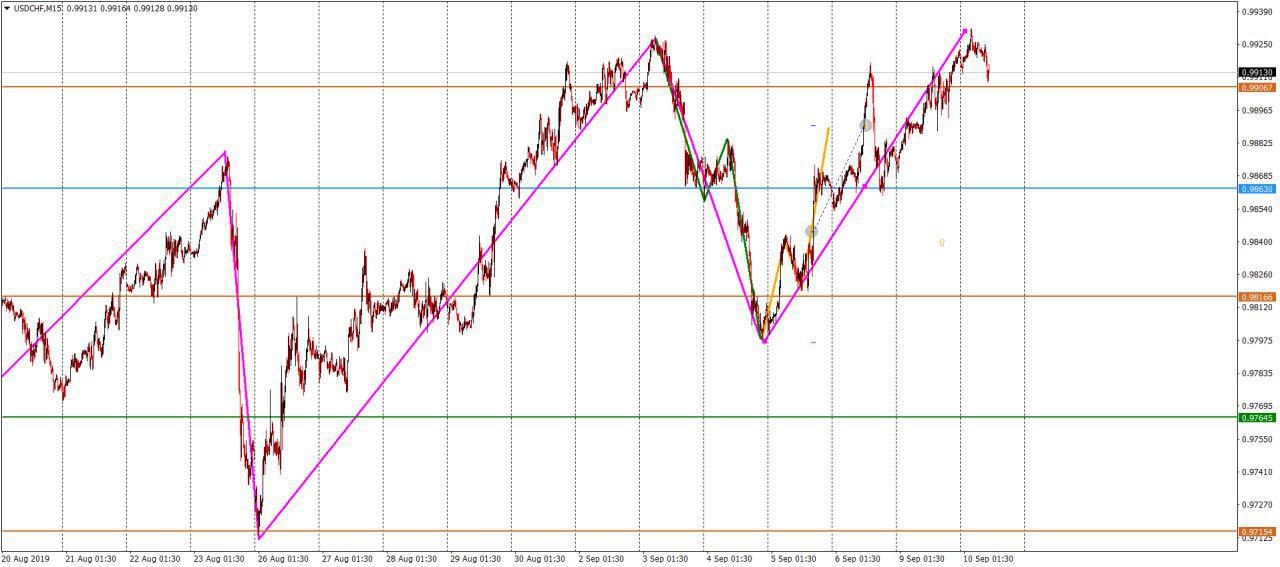Click the green 0.97645 level price tag

[x=1257, y=417]
